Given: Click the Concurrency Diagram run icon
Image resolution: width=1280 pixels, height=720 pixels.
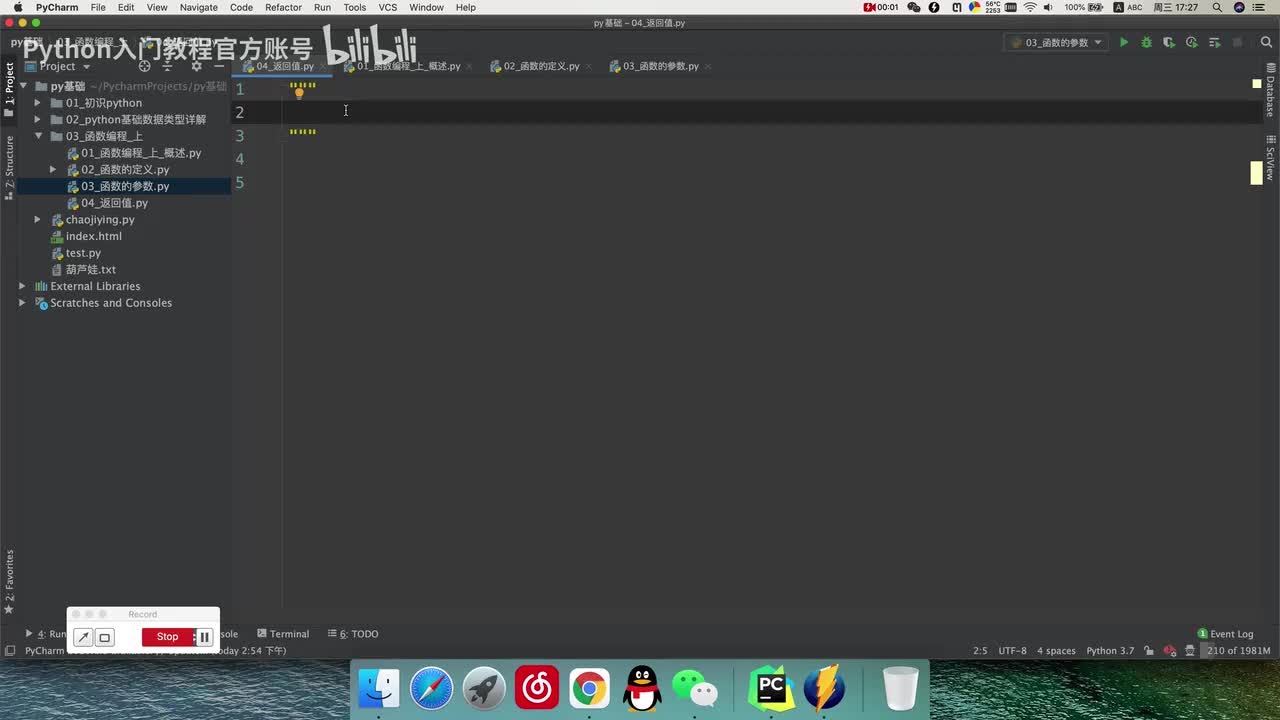Looking at the screenshot, I should point(1214,43).
